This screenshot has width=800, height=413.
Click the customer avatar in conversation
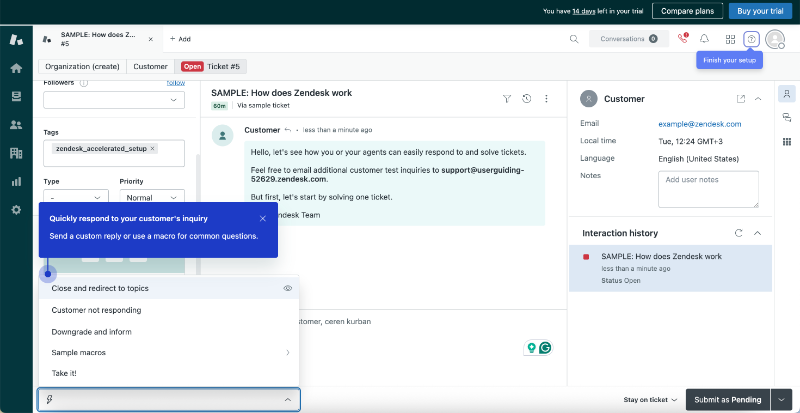point(222,135)
